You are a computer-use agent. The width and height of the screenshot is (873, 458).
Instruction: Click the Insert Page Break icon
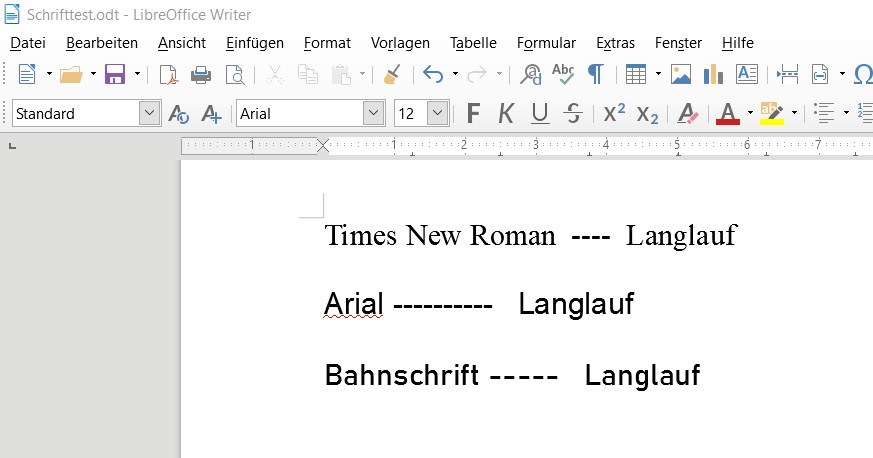[x=787, y=74]
